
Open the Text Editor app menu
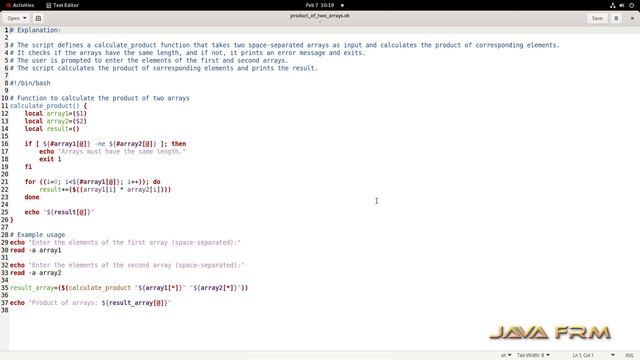62,5
